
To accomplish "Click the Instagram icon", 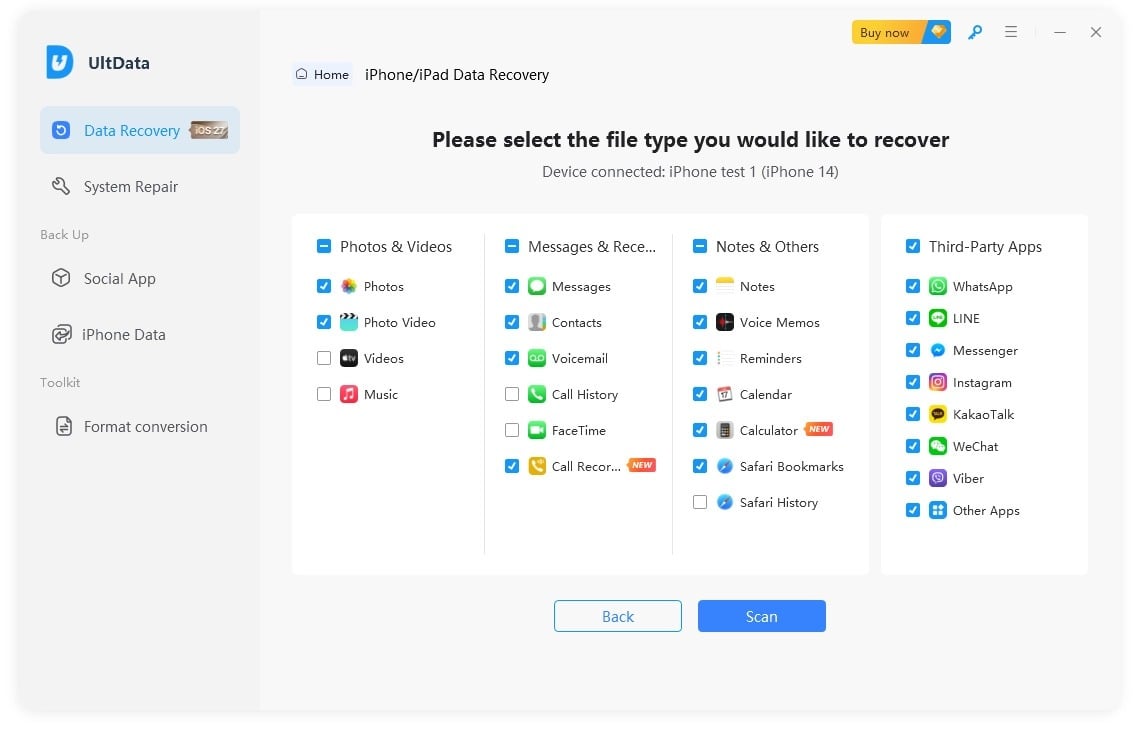I will pyautogui.click(x=938, y=382).
